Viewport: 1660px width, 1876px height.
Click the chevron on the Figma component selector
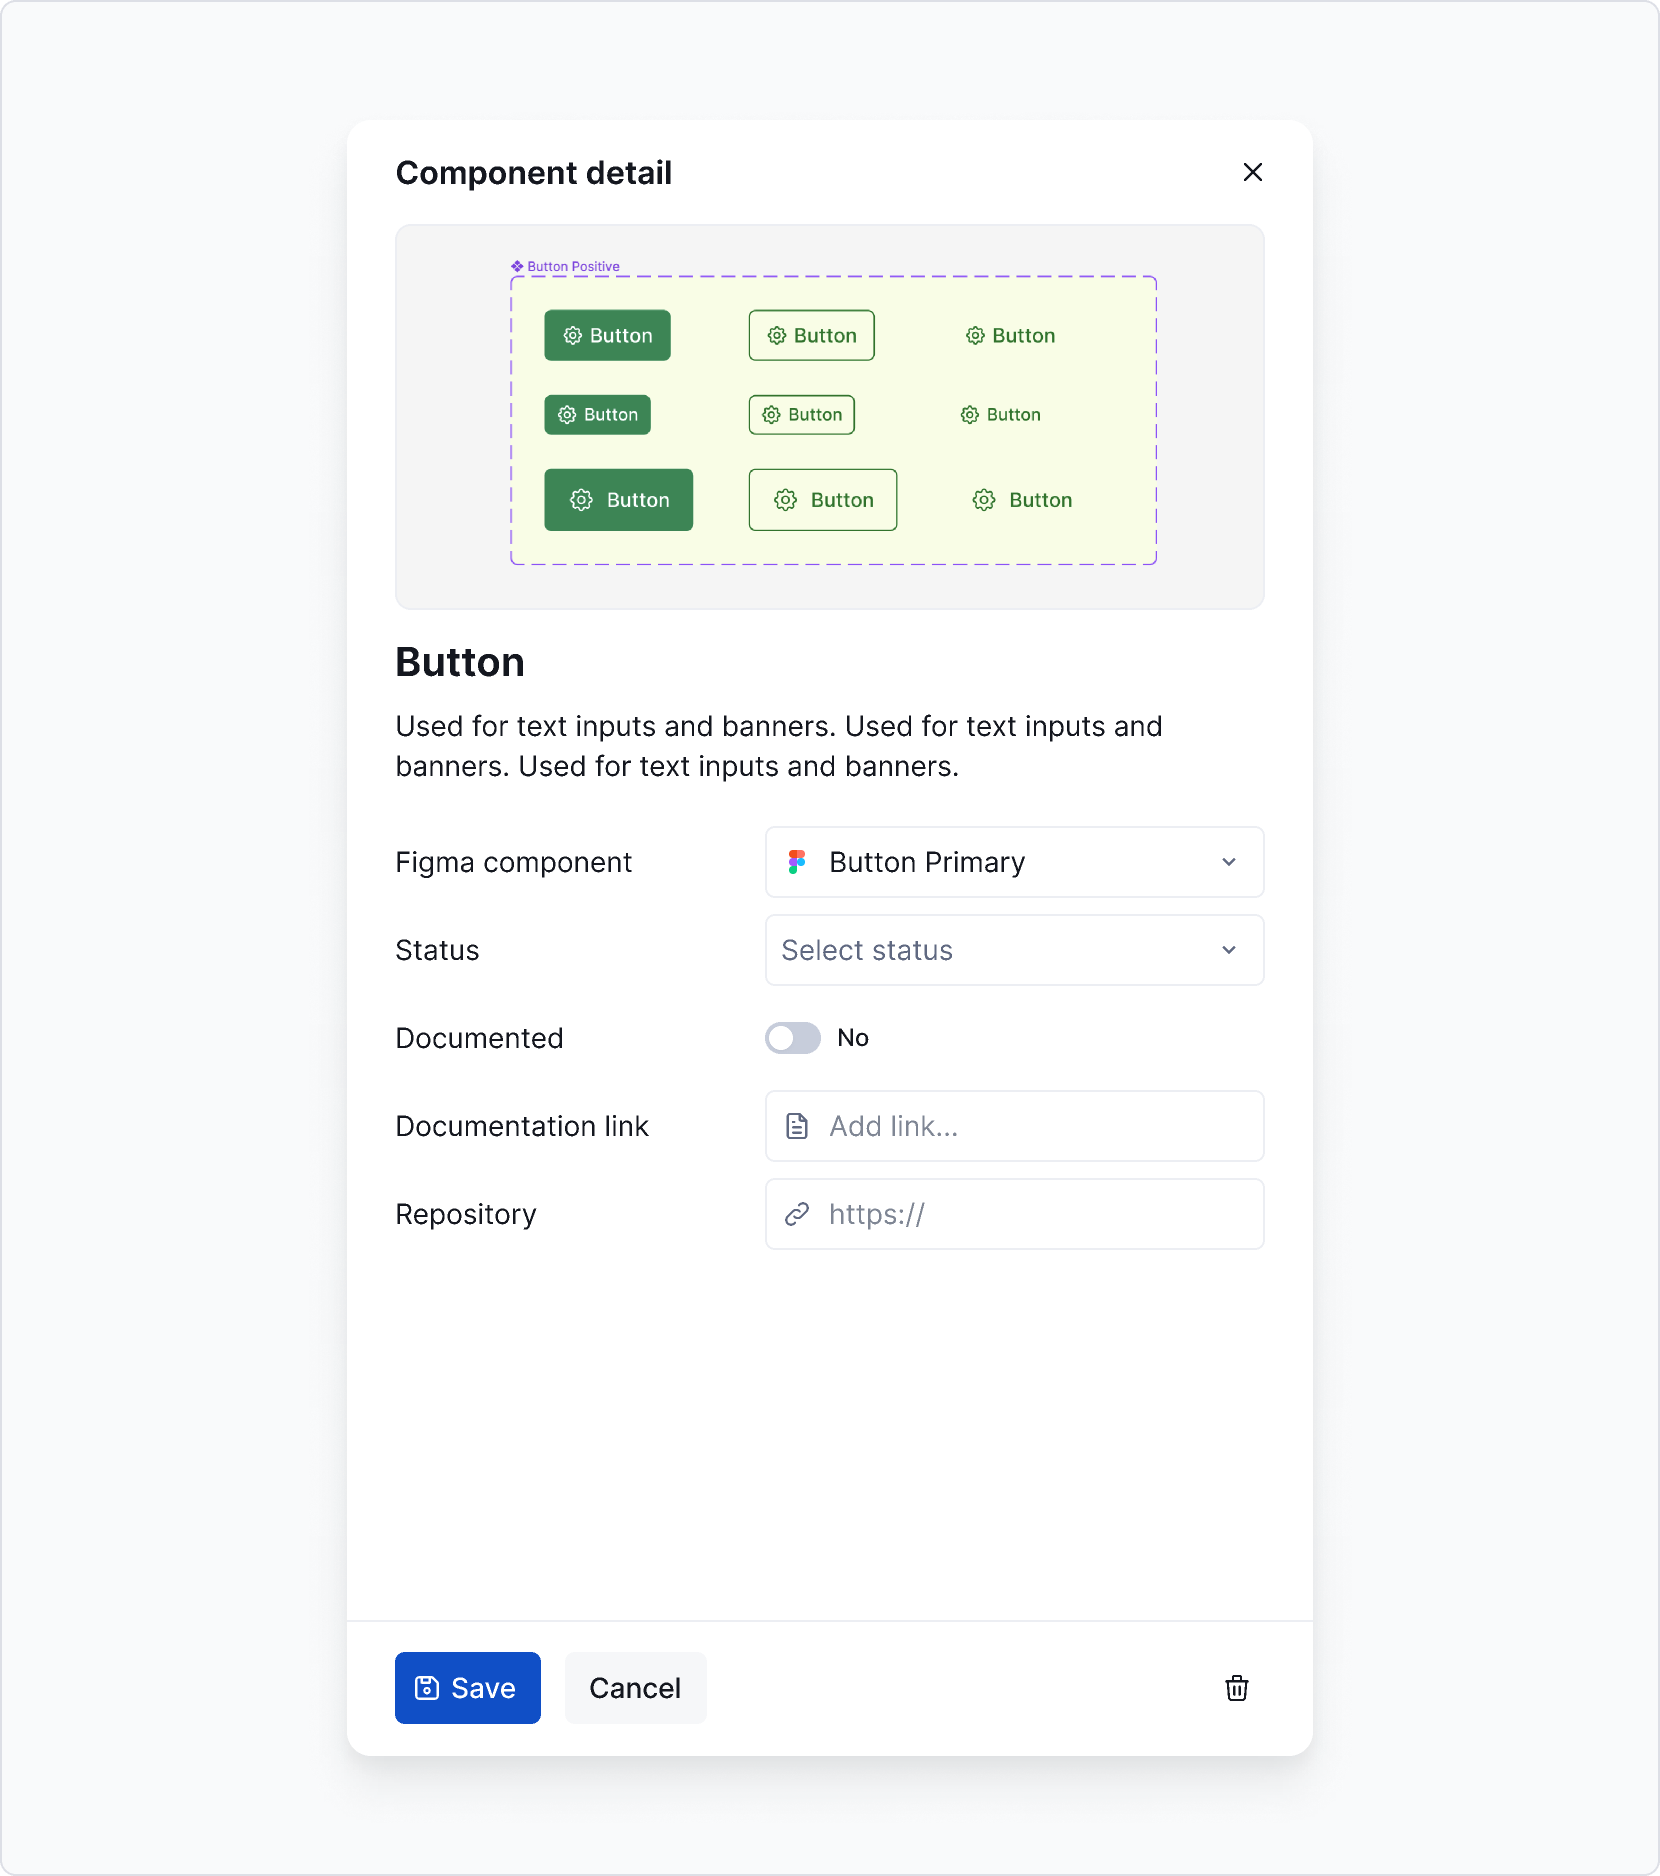(x=1229, y=862)
